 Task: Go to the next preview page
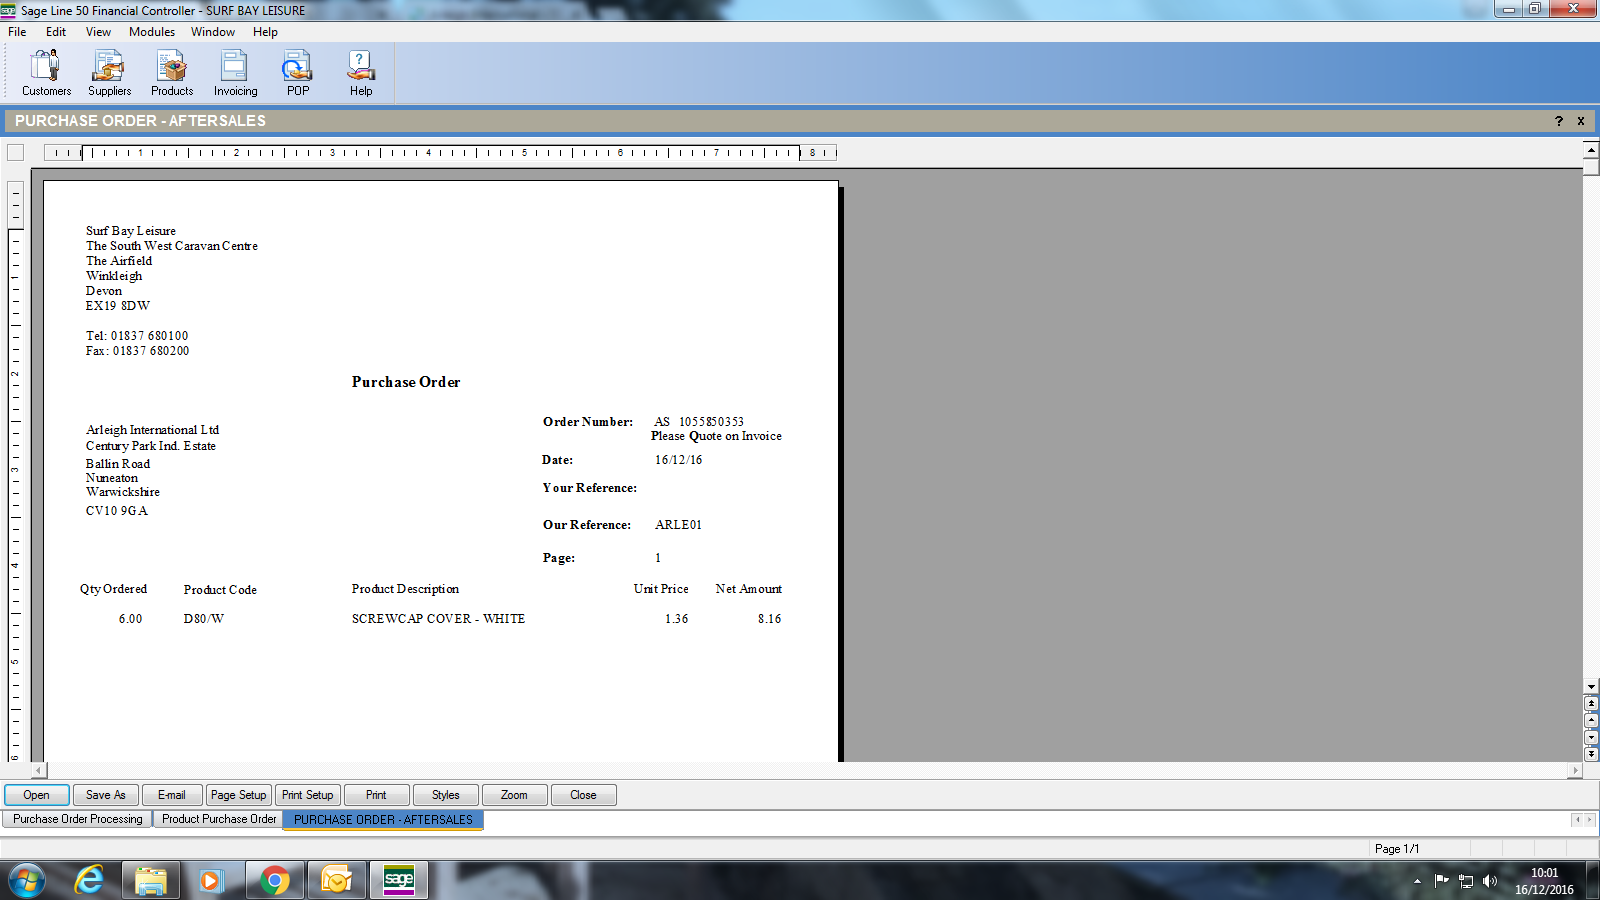[x=1591, y=737]
